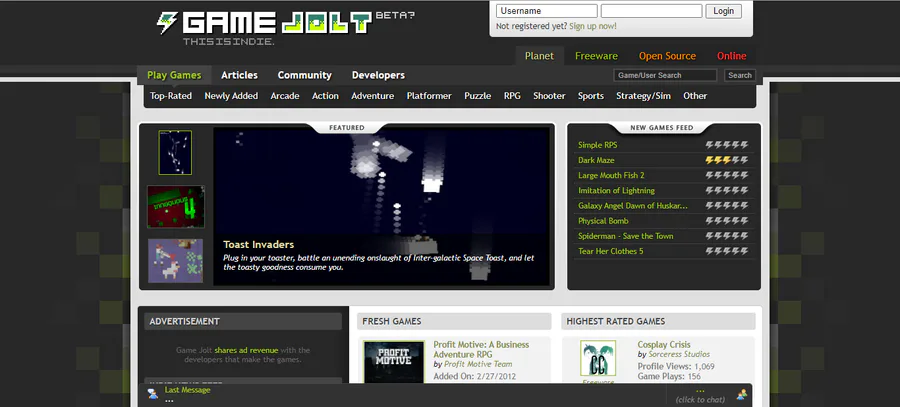Click the Last Message avatar icon
Screen dimensions: 900x407
153,394
